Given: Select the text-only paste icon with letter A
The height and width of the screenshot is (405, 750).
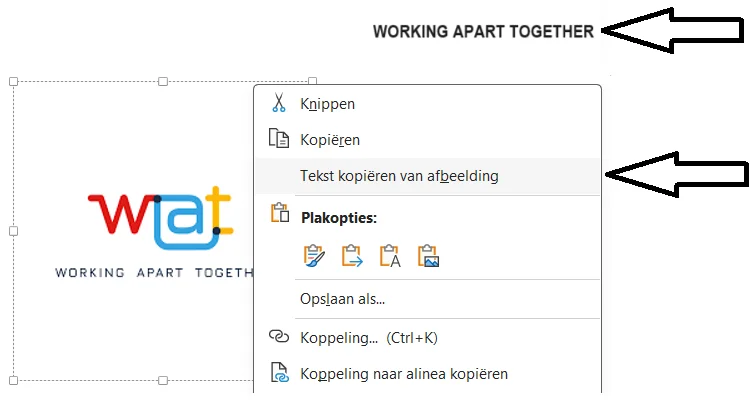Looking at the screenshot, I should click(391, 256).
